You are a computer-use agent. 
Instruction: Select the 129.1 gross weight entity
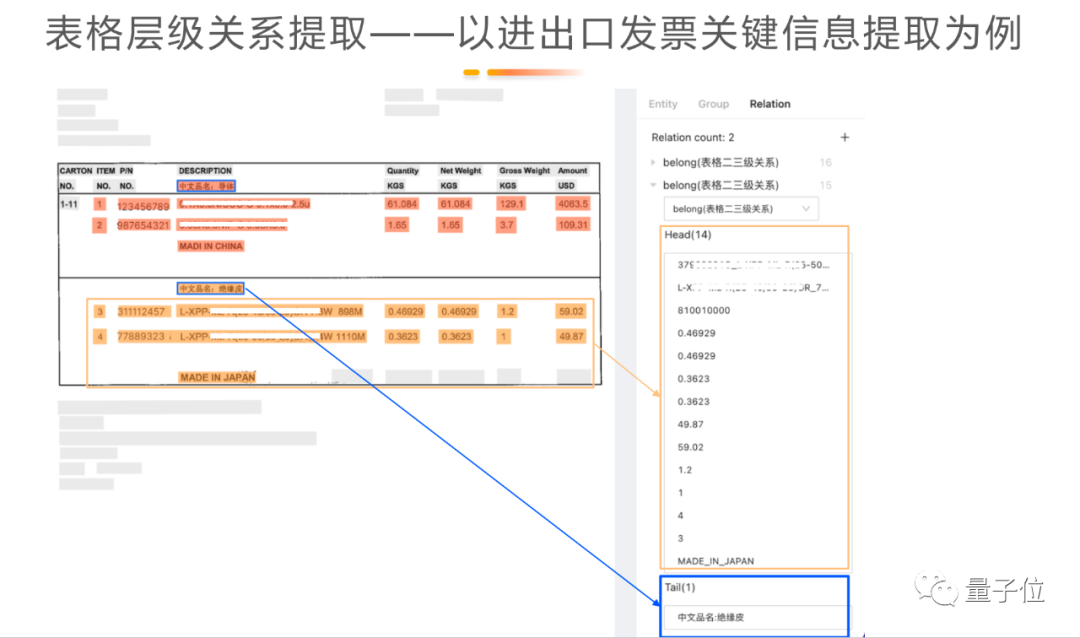click(x=512, y=204)
